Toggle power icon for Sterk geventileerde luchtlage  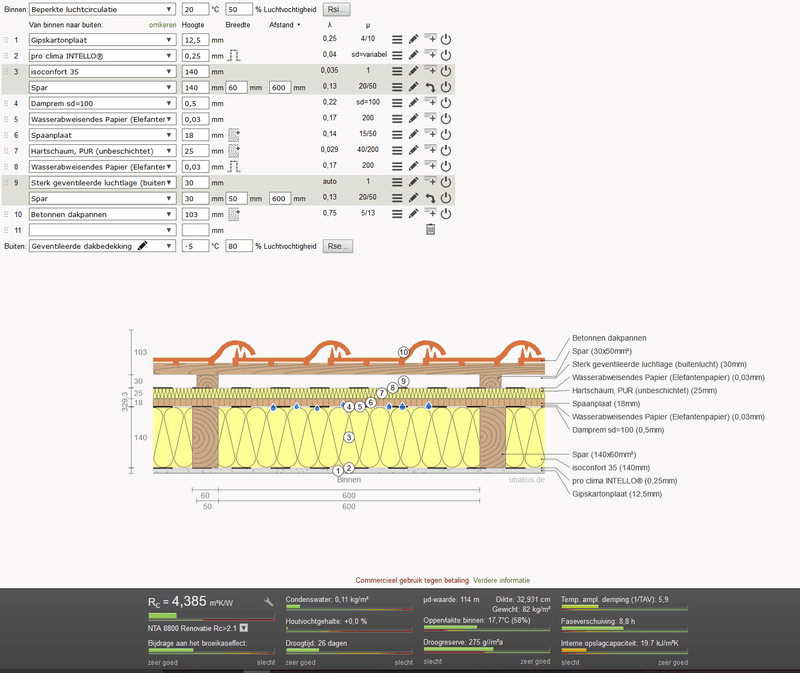point(446,182)
